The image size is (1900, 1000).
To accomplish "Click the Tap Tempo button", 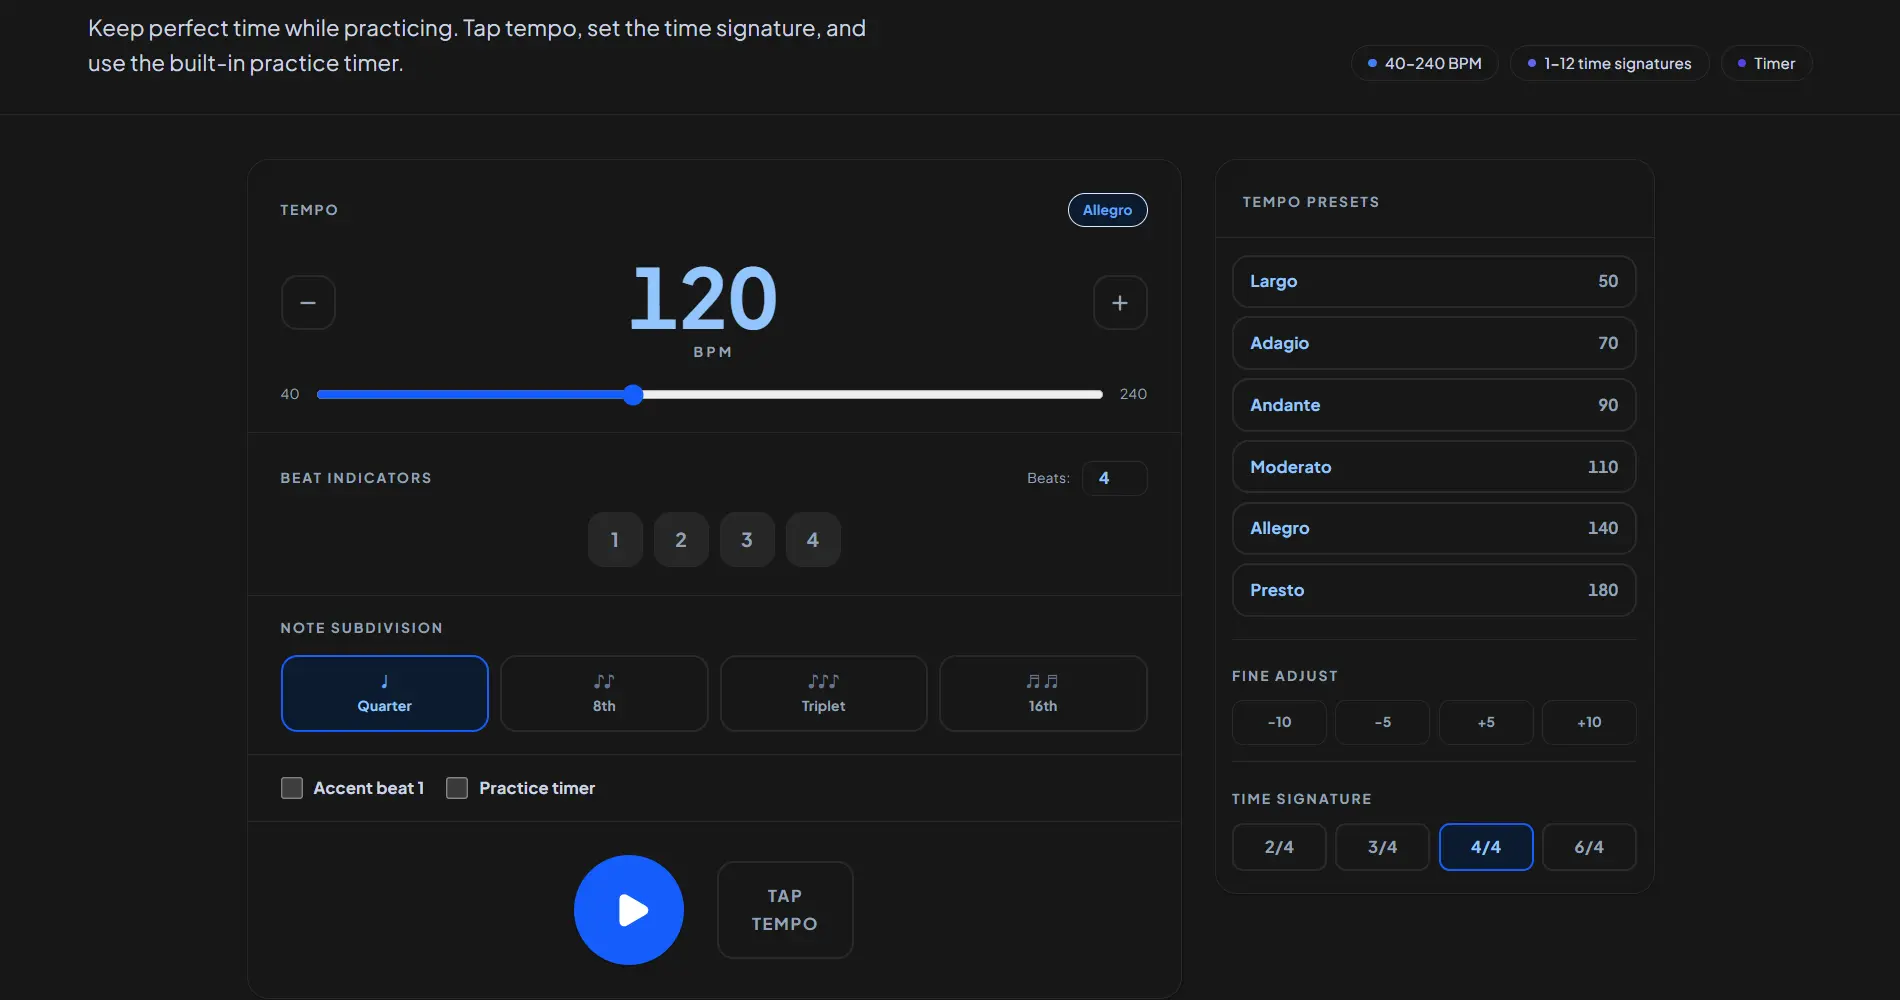I will point(785,910).
